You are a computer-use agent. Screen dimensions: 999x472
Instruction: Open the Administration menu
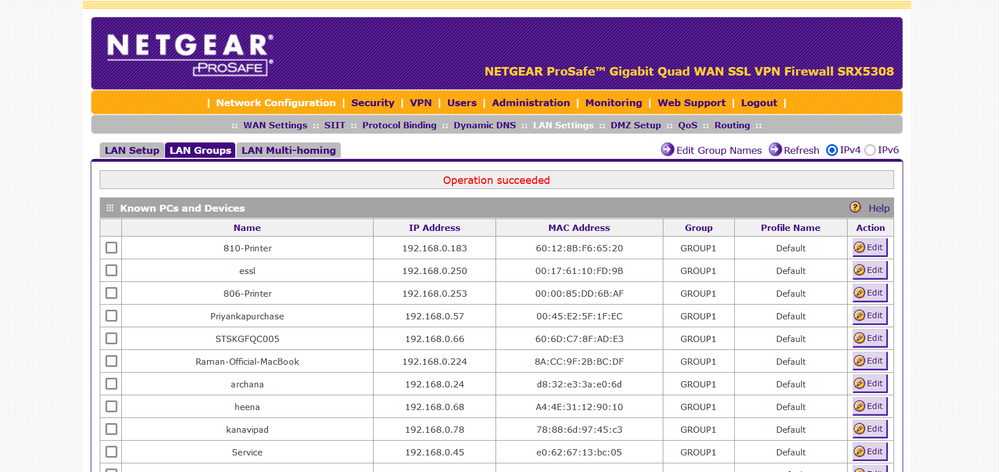tap(531, 103)
